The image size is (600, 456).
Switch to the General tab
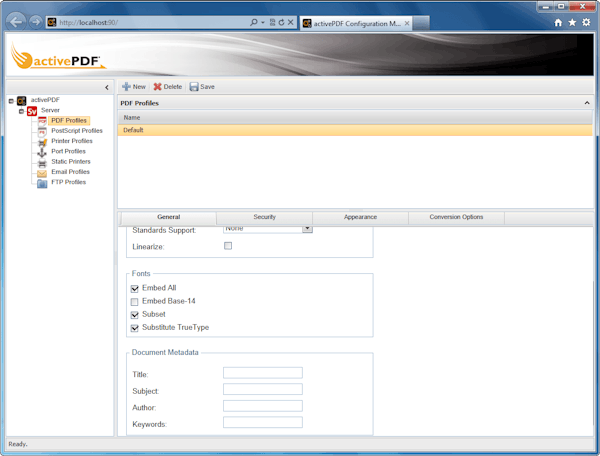point(168,217)
